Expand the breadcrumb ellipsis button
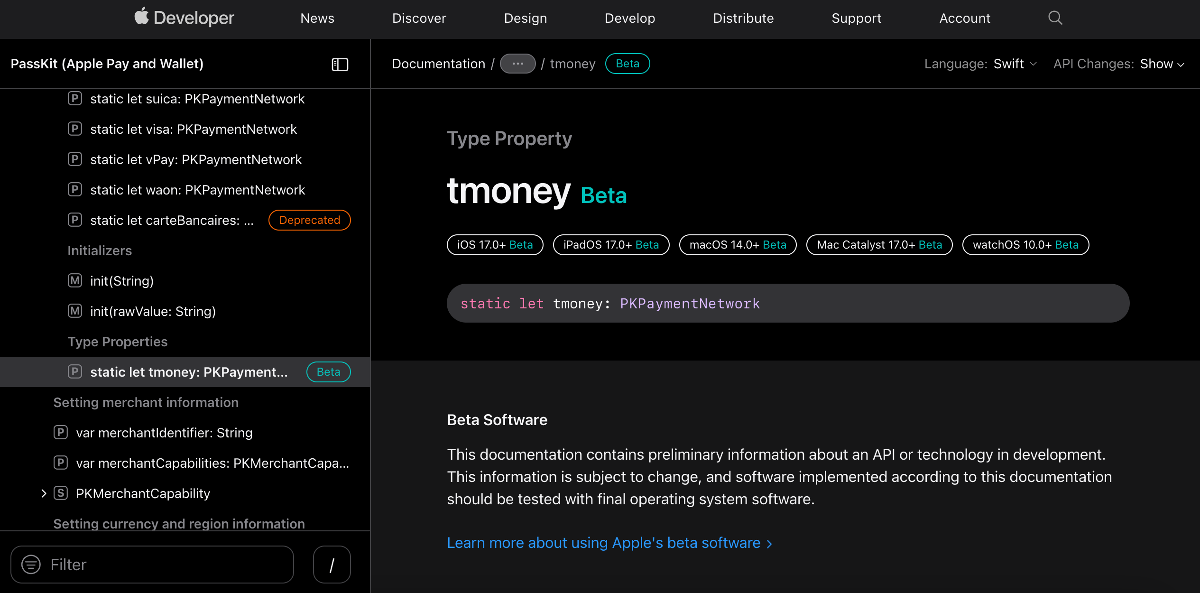The image size is (1200, 593). (x=518, y=64)
